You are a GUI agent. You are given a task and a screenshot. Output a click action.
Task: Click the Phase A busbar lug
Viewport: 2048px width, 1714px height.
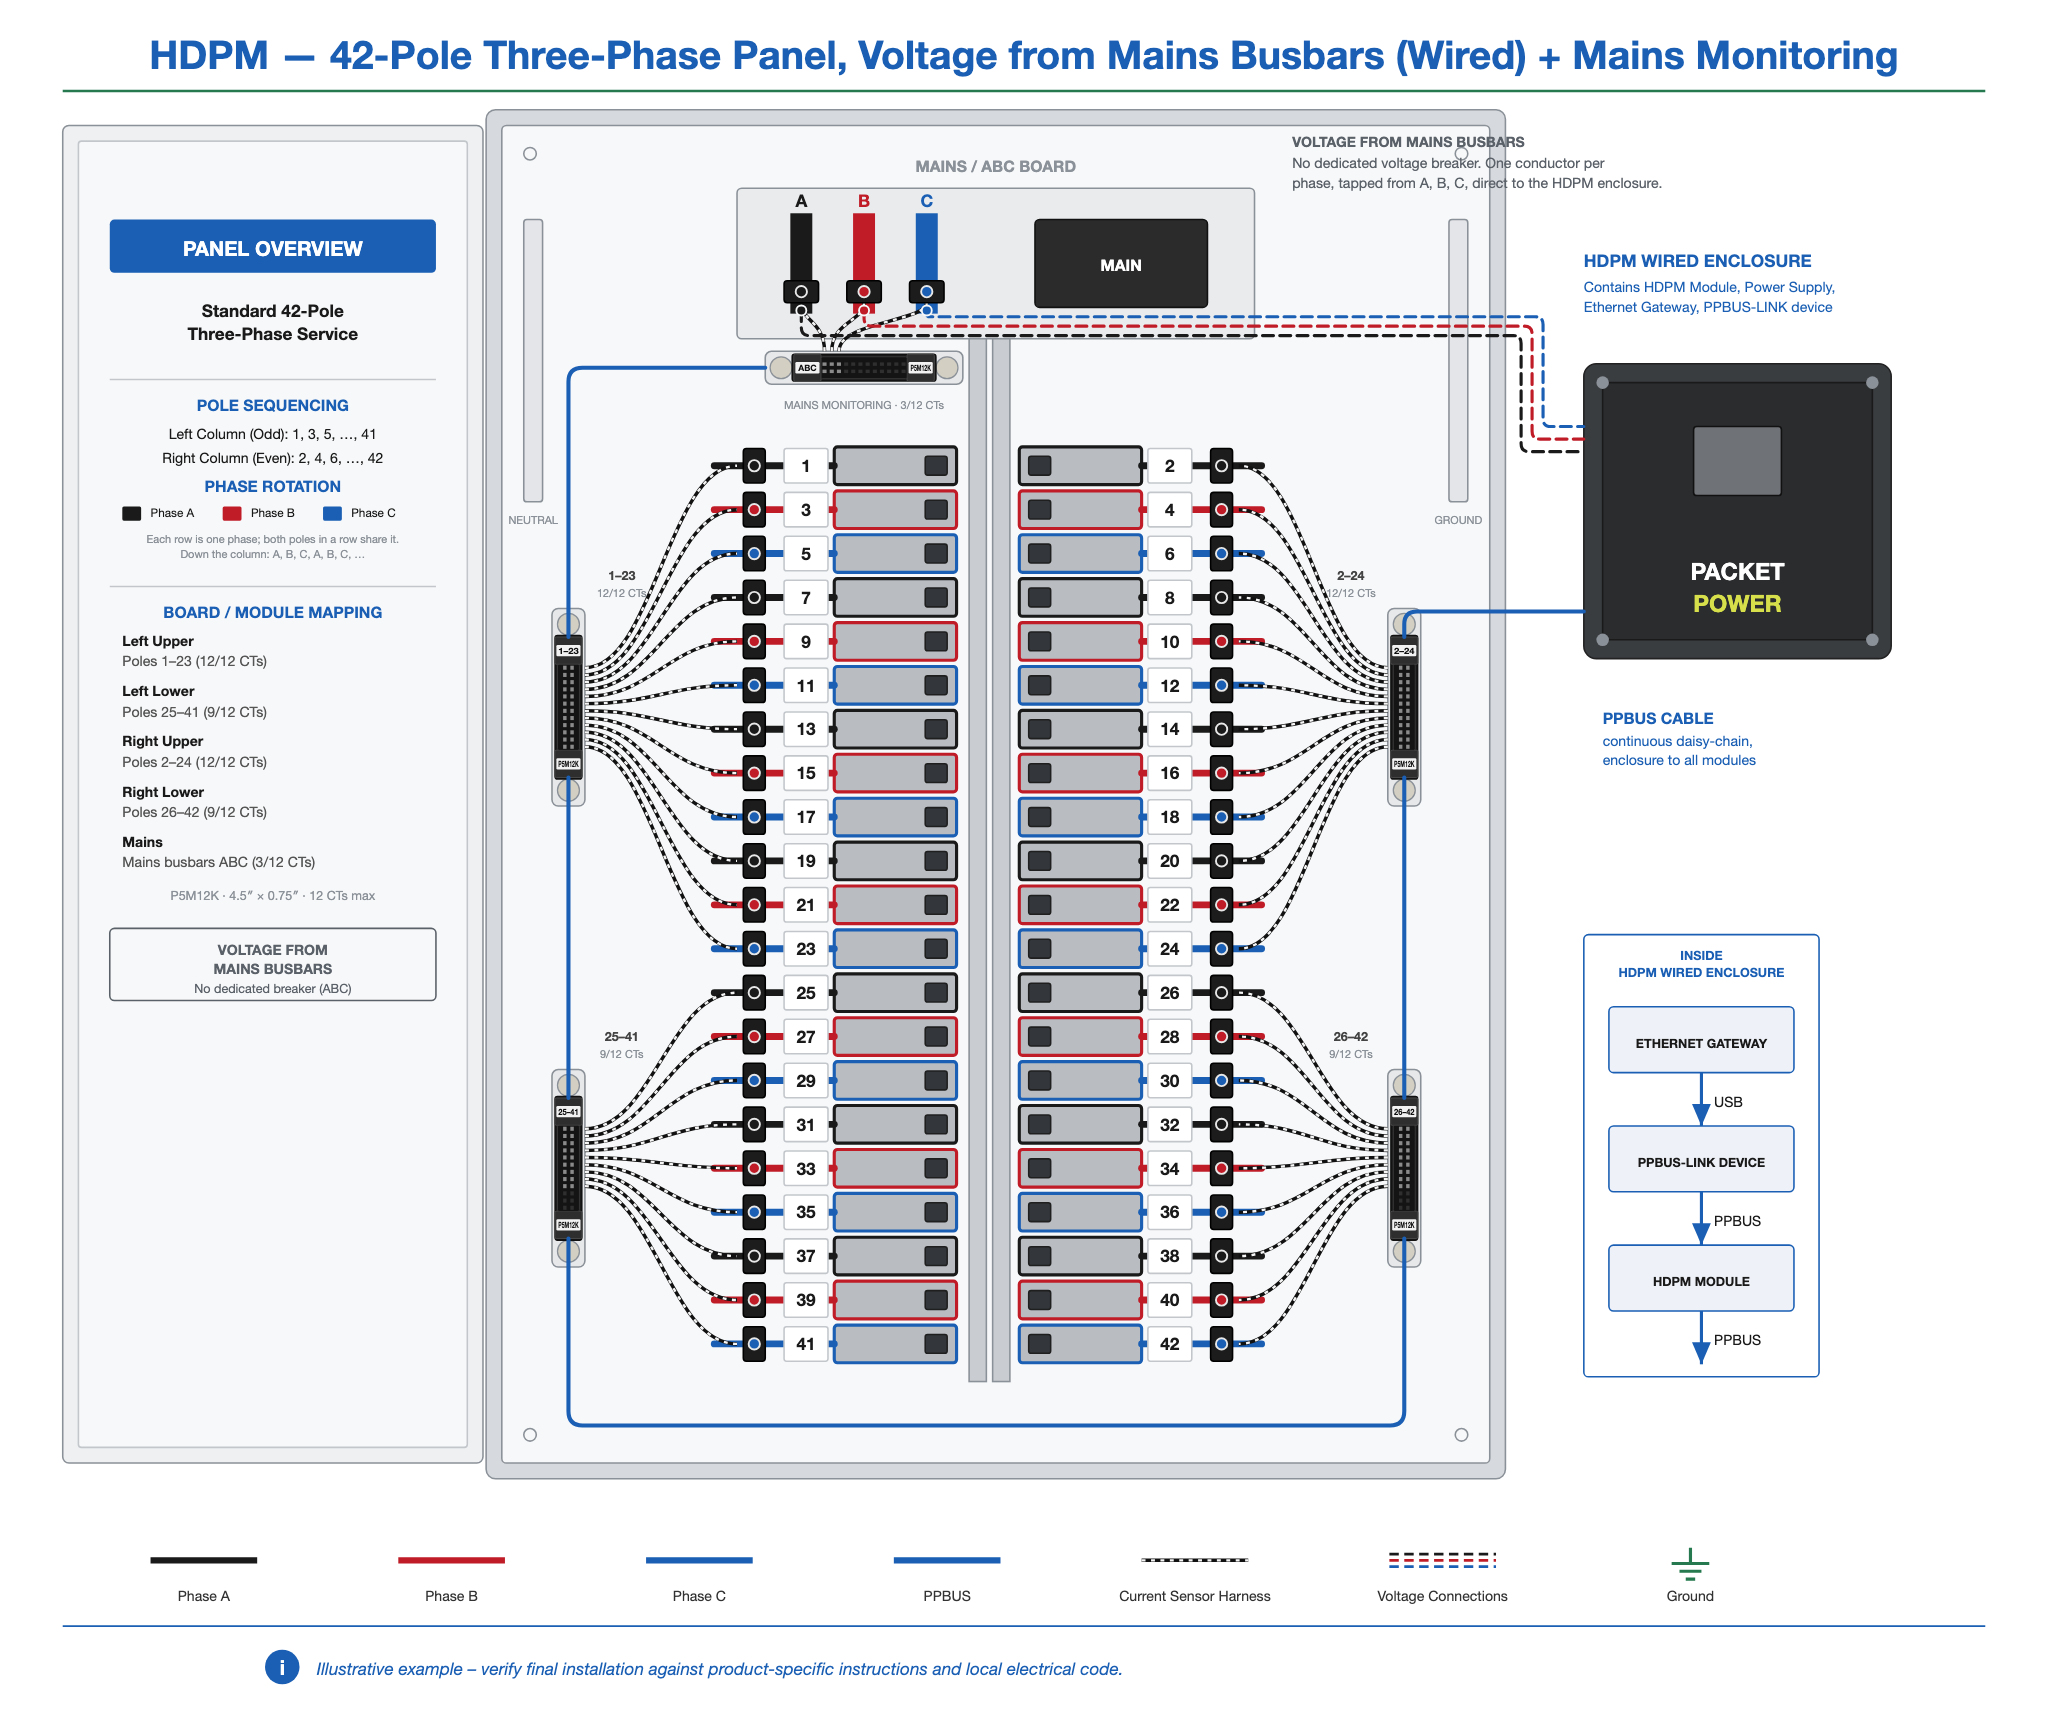click(x=801, y=292)
